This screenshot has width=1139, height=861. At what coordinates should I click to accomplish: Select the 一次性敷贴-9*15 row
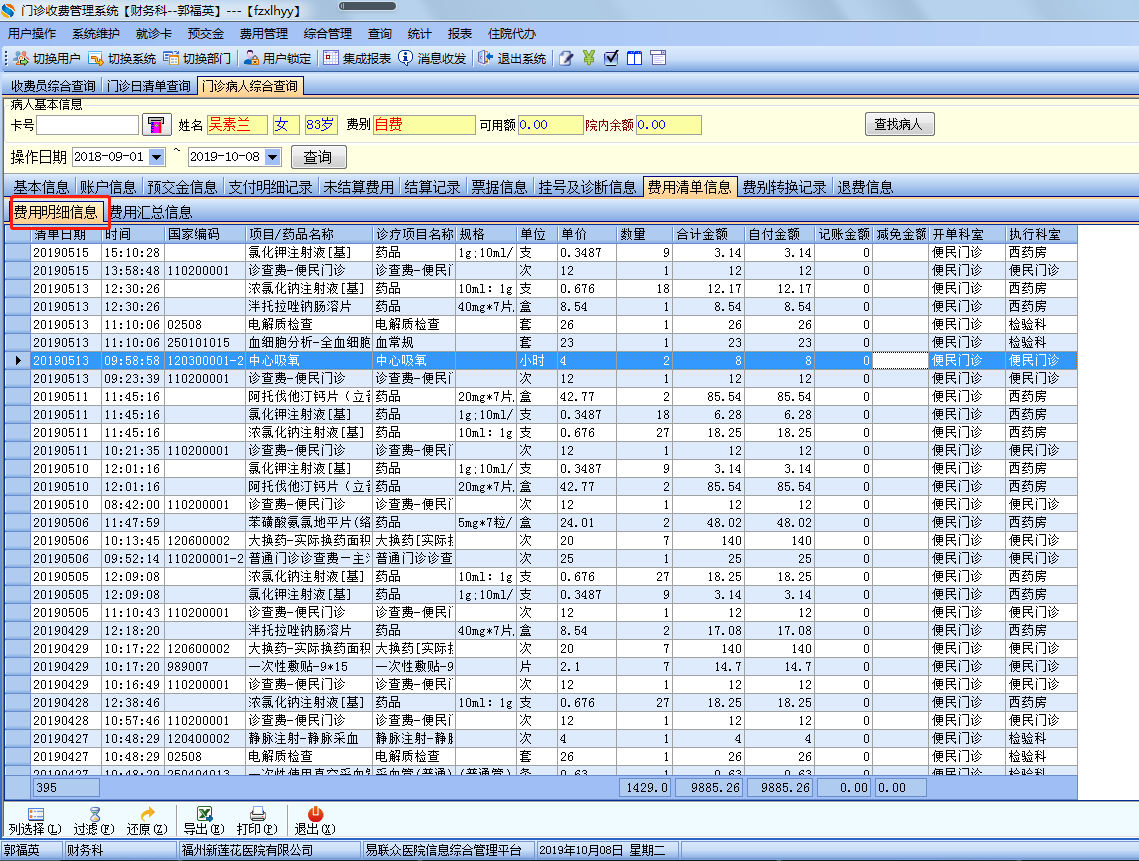541,666
